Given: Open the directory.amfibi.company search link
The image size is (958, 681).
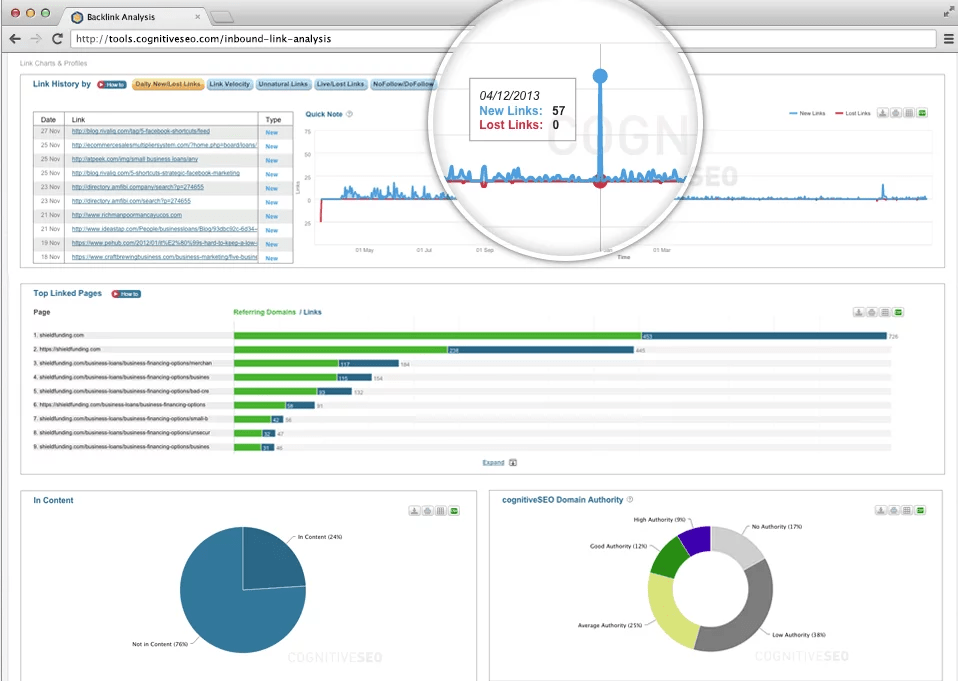Looking at the screenshot, I should tap(137, 187).
